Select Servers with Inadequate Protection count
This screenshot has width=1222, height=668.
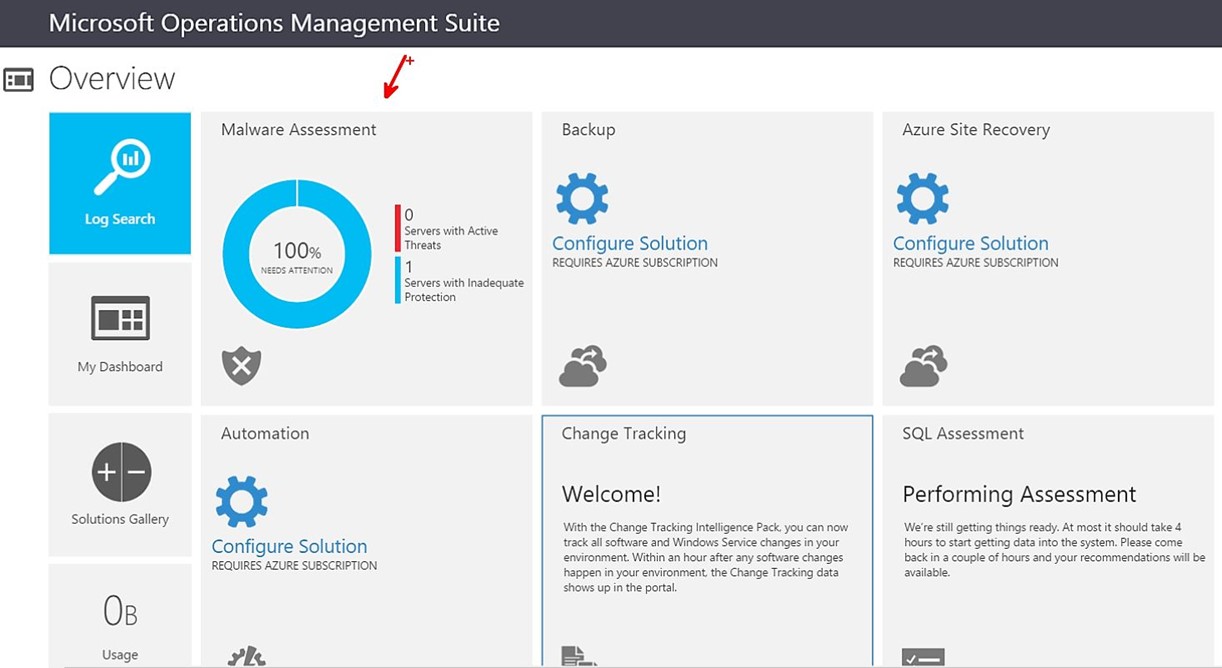[x=408, y=267]
